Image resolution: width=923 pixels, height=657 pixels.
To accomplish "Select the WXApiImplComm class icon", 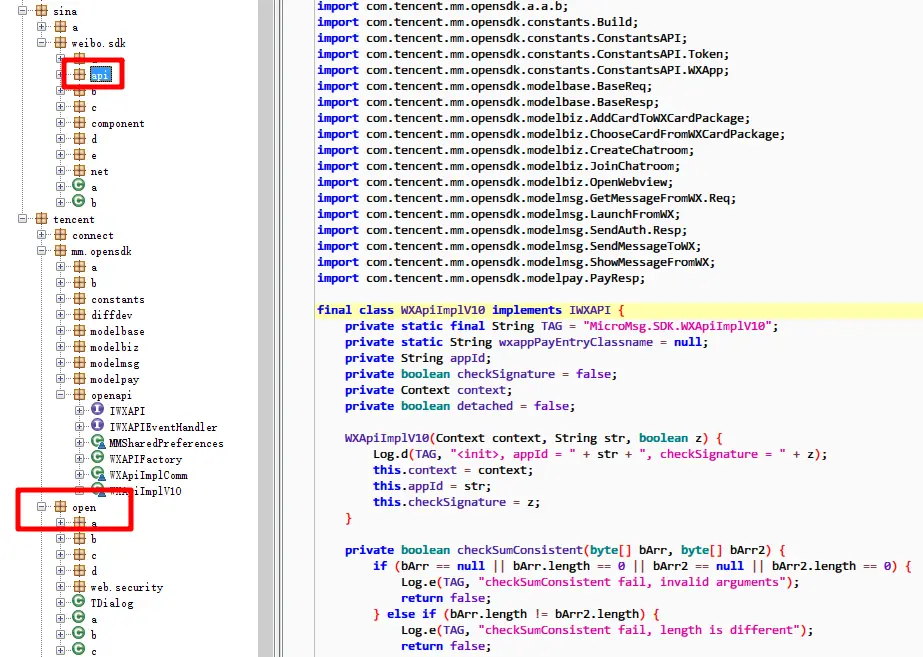I will point(98,474).
